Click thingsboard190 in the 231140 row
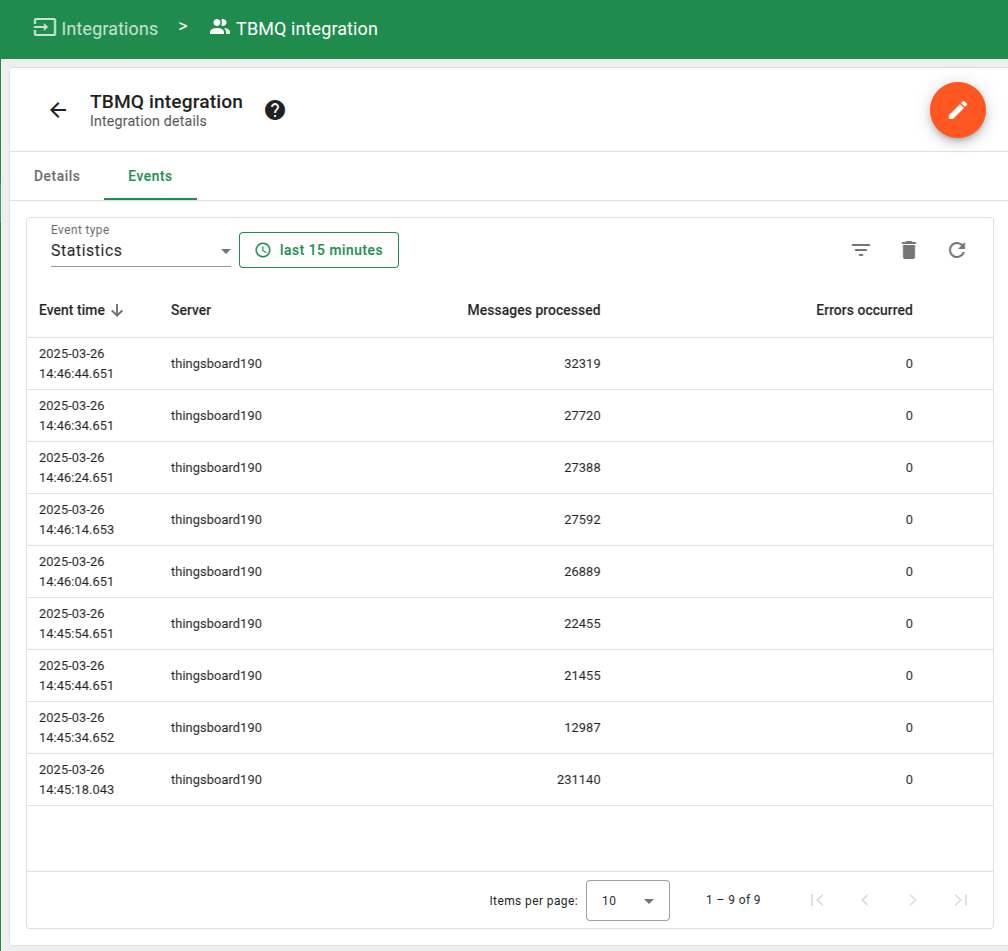Screen dimensions: 1008x951 coord(216,779)
